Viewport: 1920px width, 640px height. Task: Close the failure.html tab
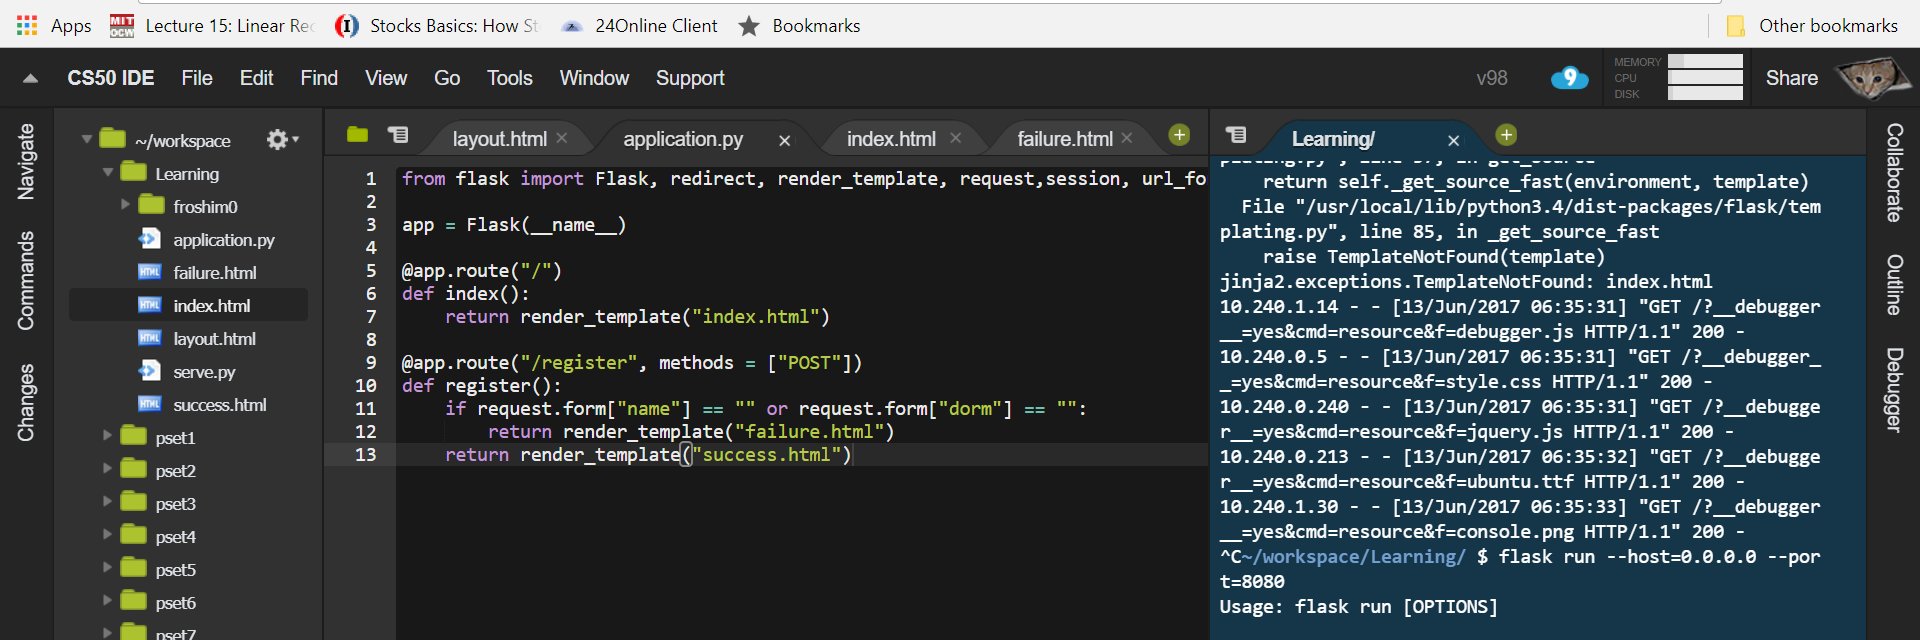1127,138
